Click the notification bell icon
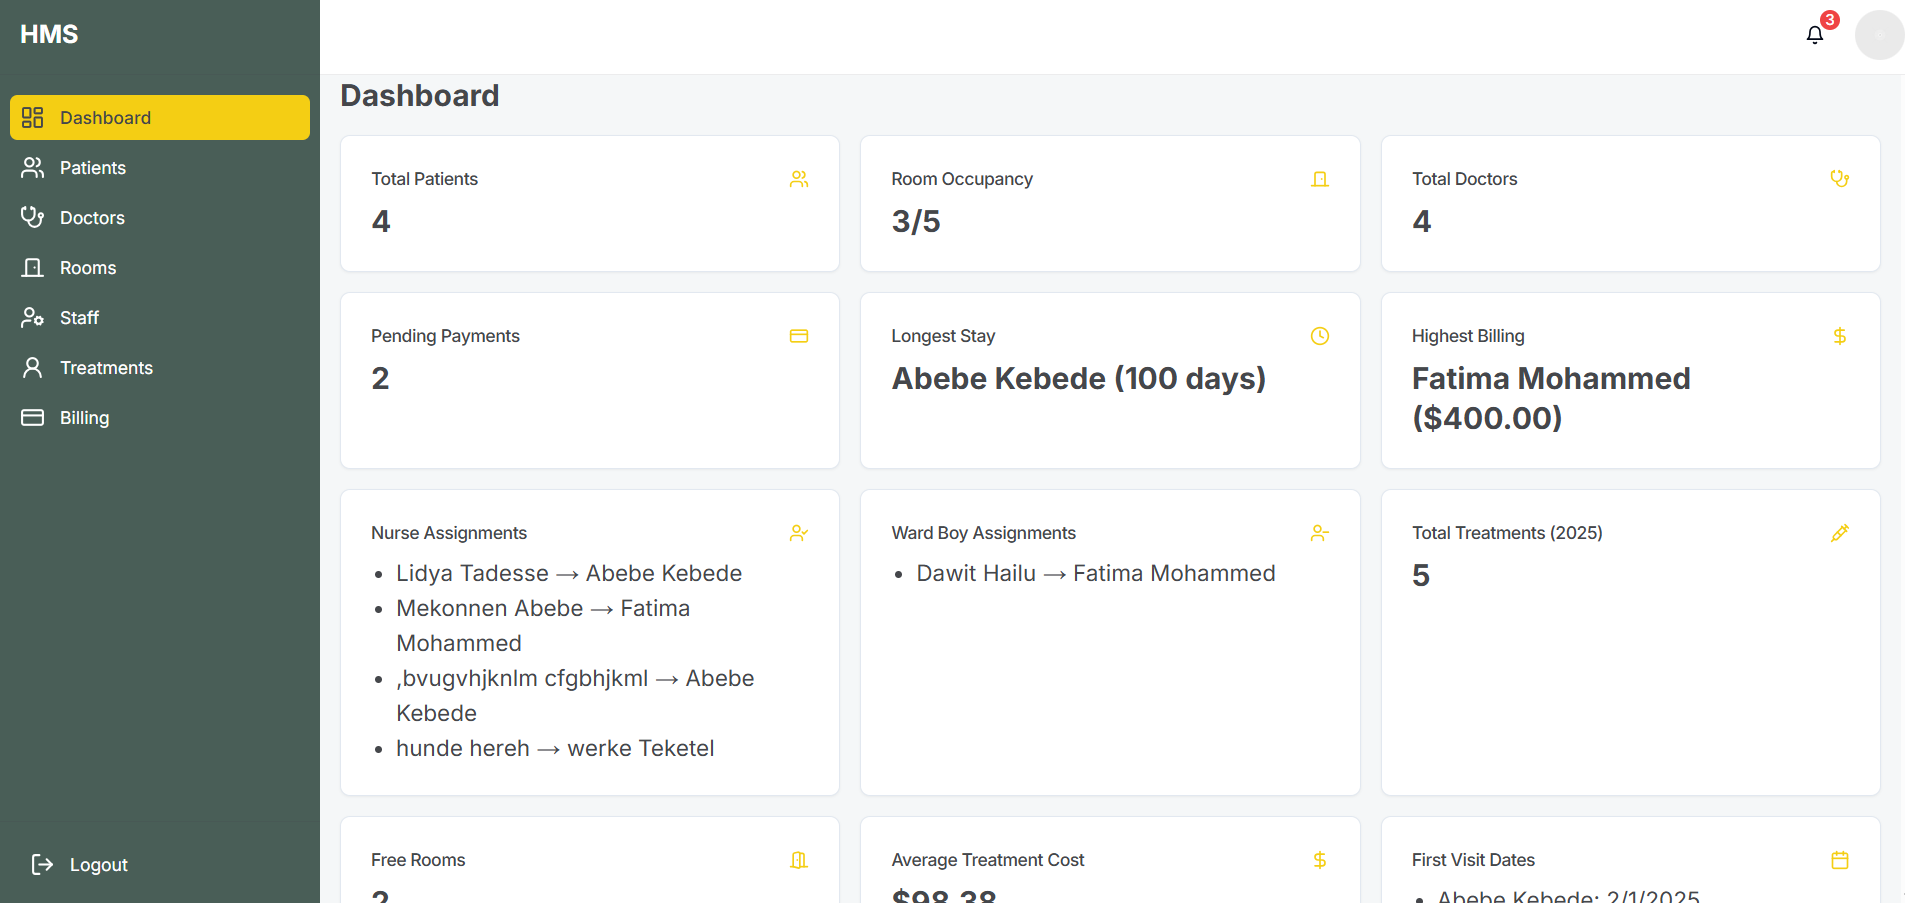Viewport: 1905px width, 903px height. point(1814,35)
